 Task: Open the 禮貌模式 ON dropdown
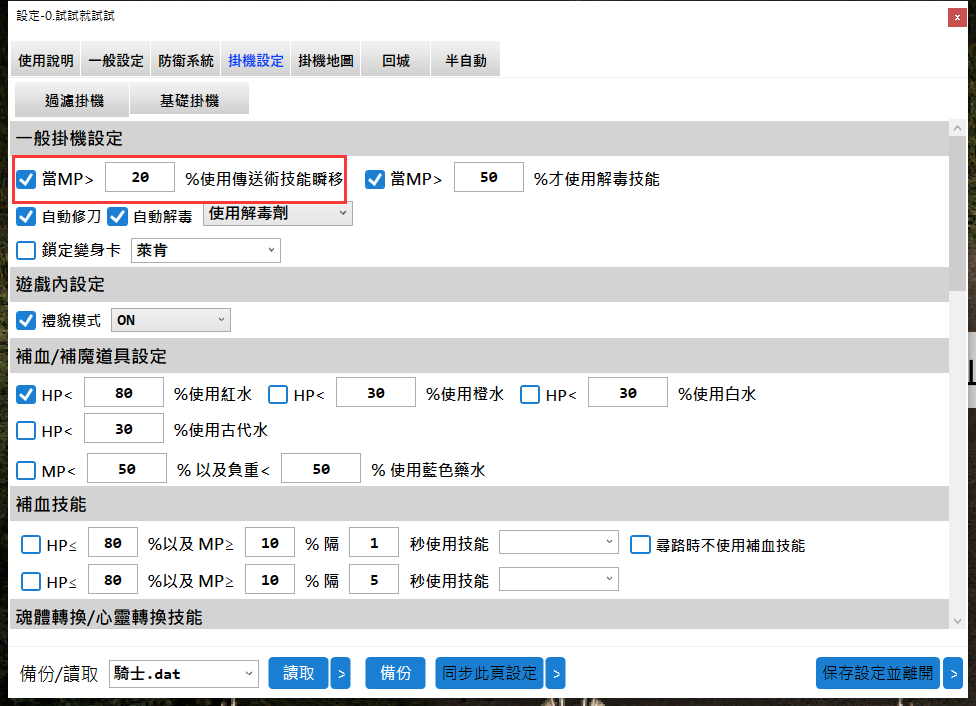tap(170, 321)
